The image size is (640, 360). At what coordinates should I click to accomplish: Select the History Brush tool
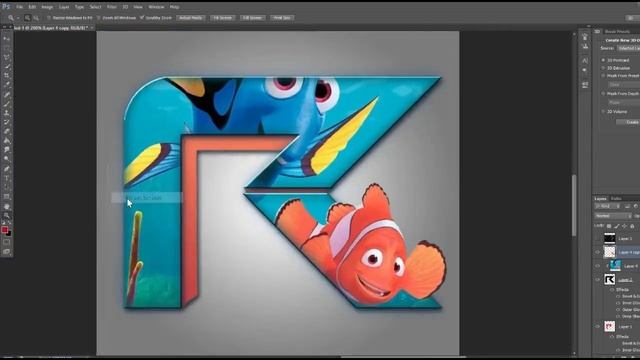point(7,122)
